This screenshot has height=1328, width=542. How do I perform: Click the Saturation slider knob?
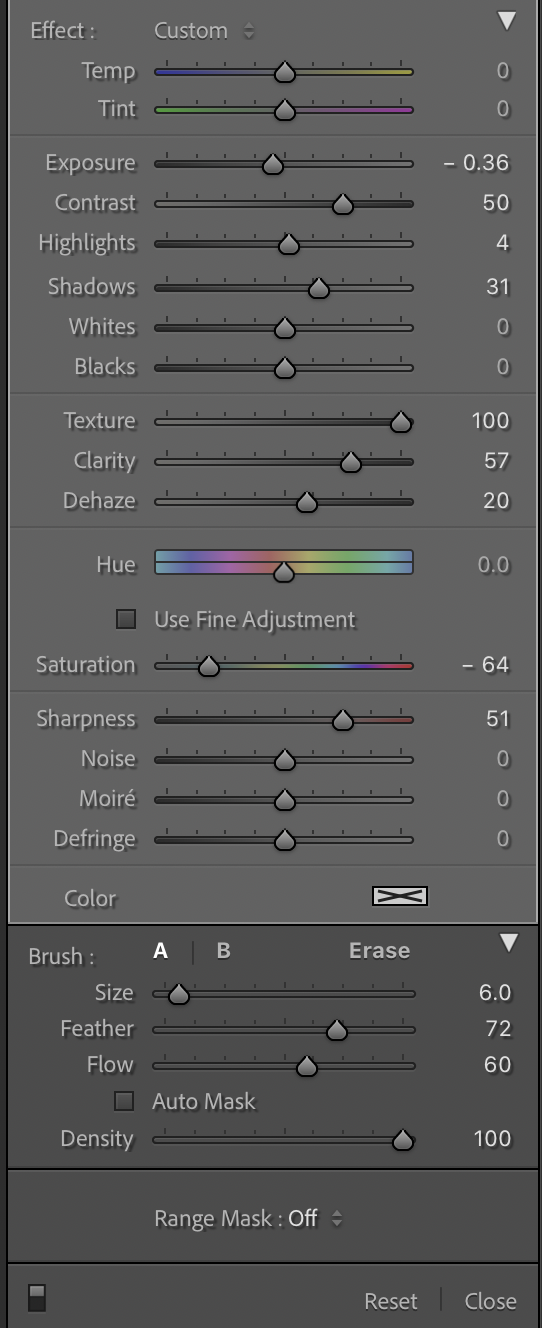pyautogui.click(x=208, y=666)
